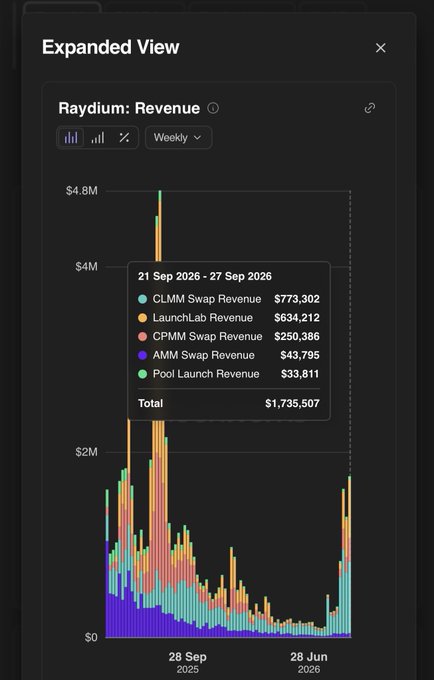The height and width of the screenshot is (680, 434).
Task: Click the $634,212 value
Action: click(297, 317)
